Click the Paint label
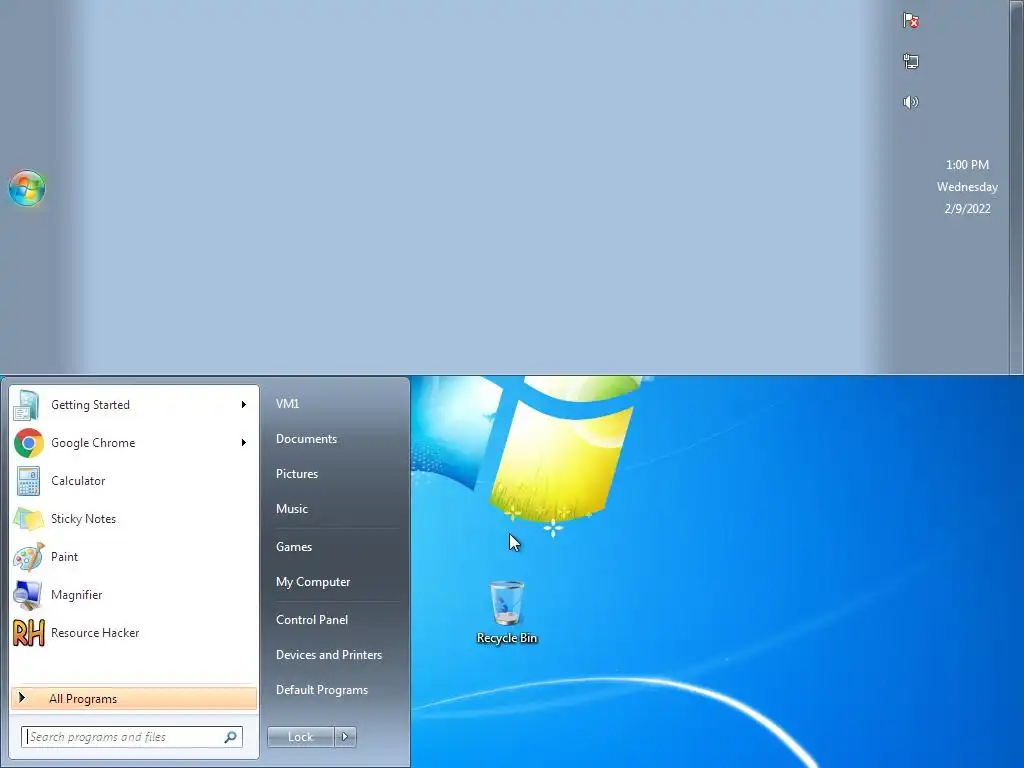1024x768 pixels. point(64,556)
